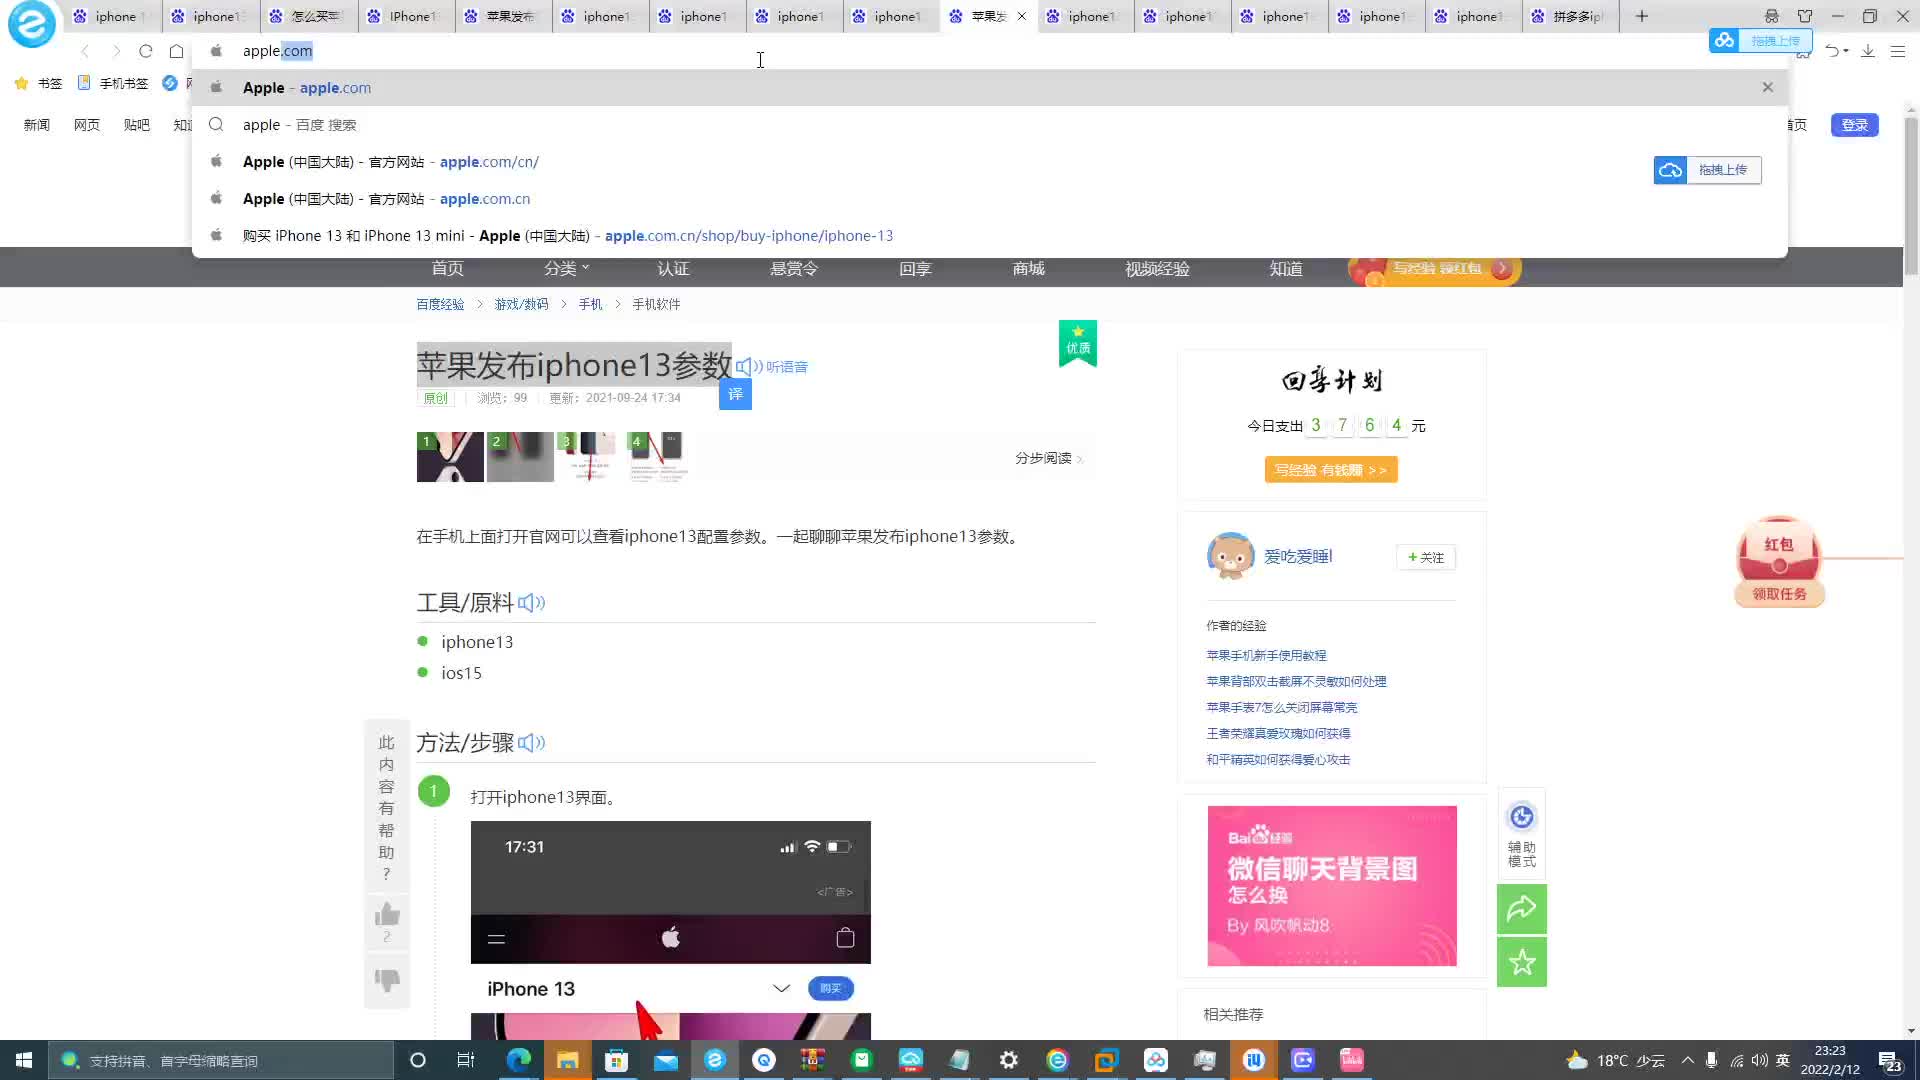Screen dimensions: 1920x1080
Task: Click the search/magnifier icon in address bar
Action: tap(216, 123)
